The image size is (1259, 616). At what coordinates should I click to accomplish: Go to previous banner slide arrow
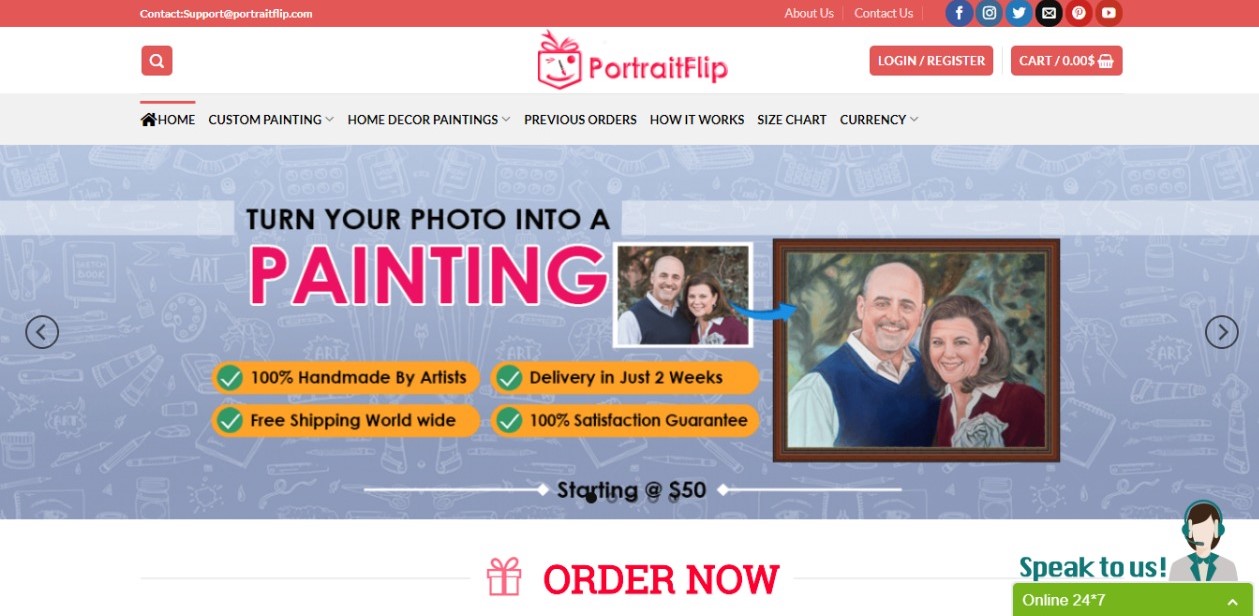pyautogui.click(x=42, y=332)
